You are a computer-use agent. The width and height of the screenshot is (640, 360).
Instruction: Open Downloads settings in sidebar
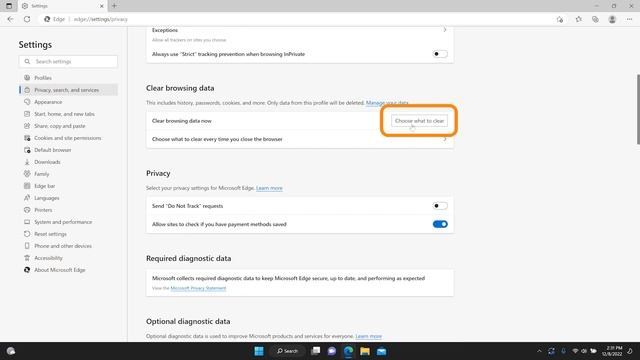(68, 162)
